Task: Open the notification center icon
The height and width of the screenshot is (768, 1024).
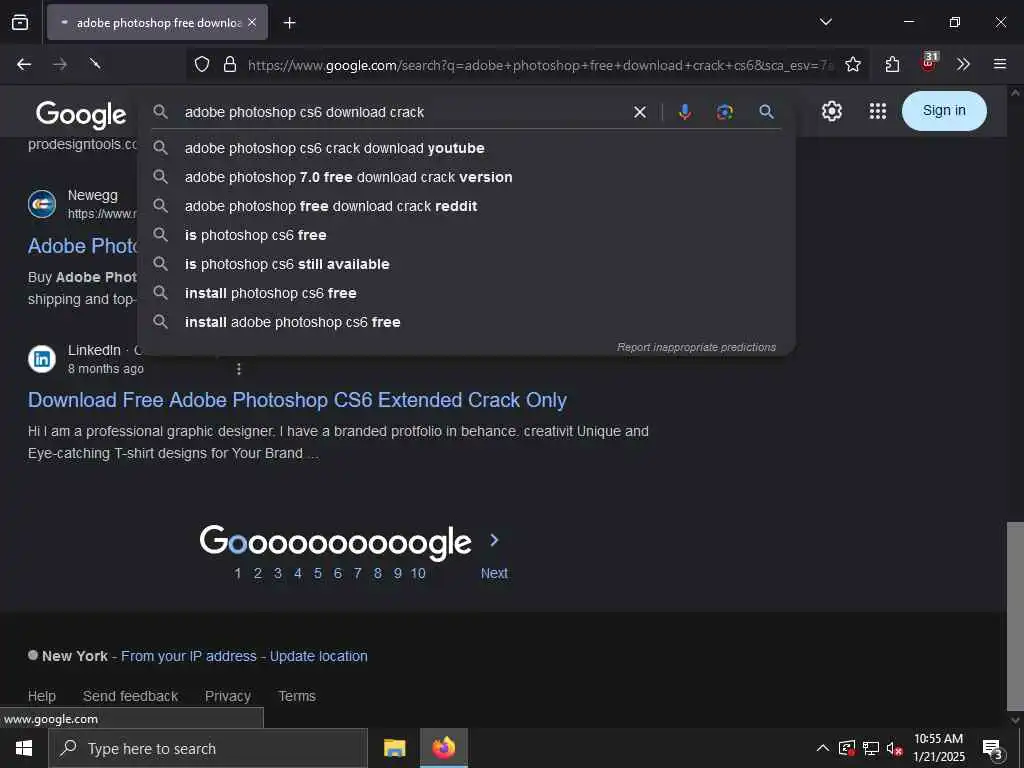Action: tap(993, 749)
